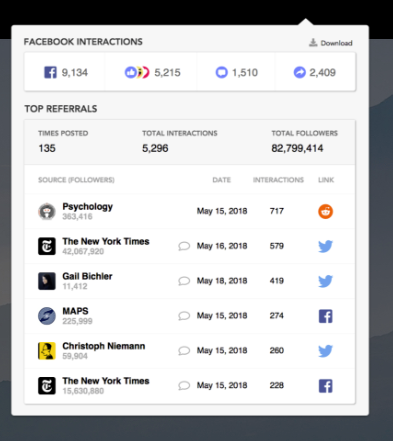Click the Psychology source name

[x=88, y=207]
